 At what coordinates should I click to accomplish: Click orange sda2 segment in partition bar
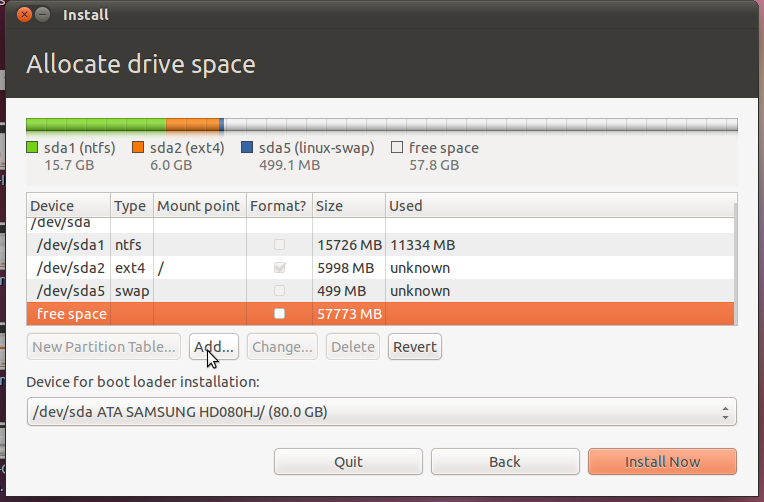tap(192, 125)
